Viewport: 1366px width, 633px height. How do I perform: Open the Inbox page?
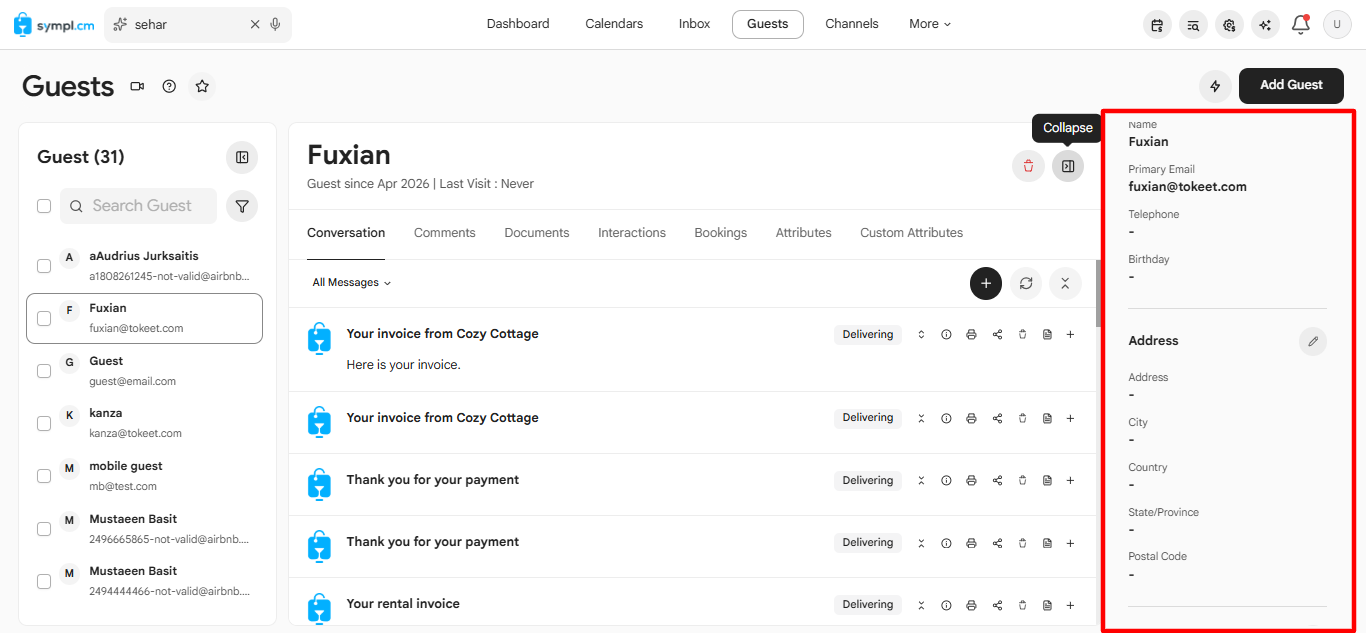[694, 24]
